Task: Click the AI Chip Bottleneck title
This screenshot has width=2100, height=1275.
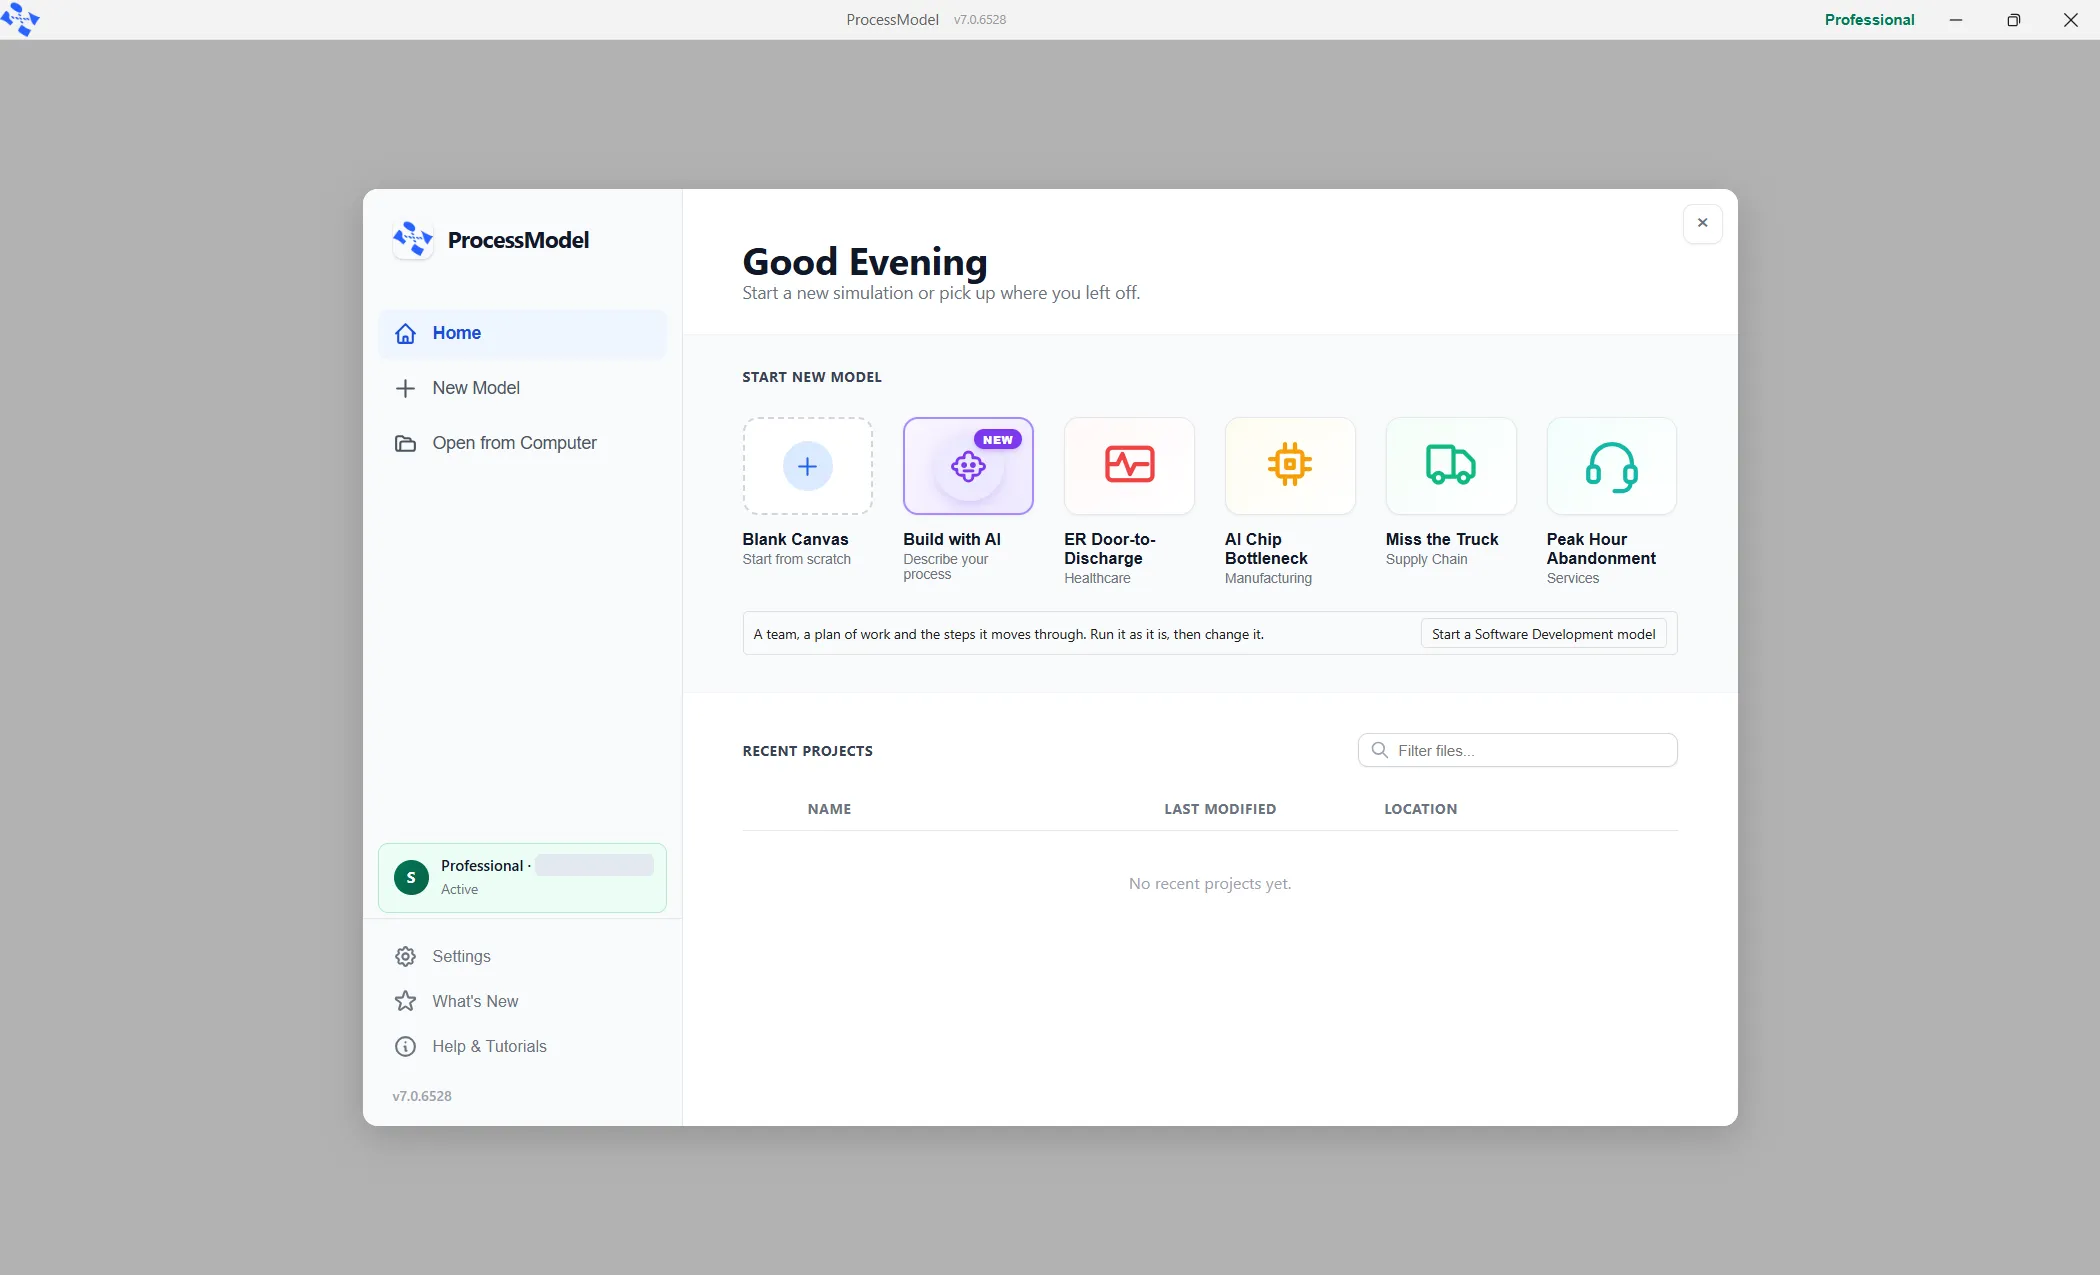Action: point(1266,548)
